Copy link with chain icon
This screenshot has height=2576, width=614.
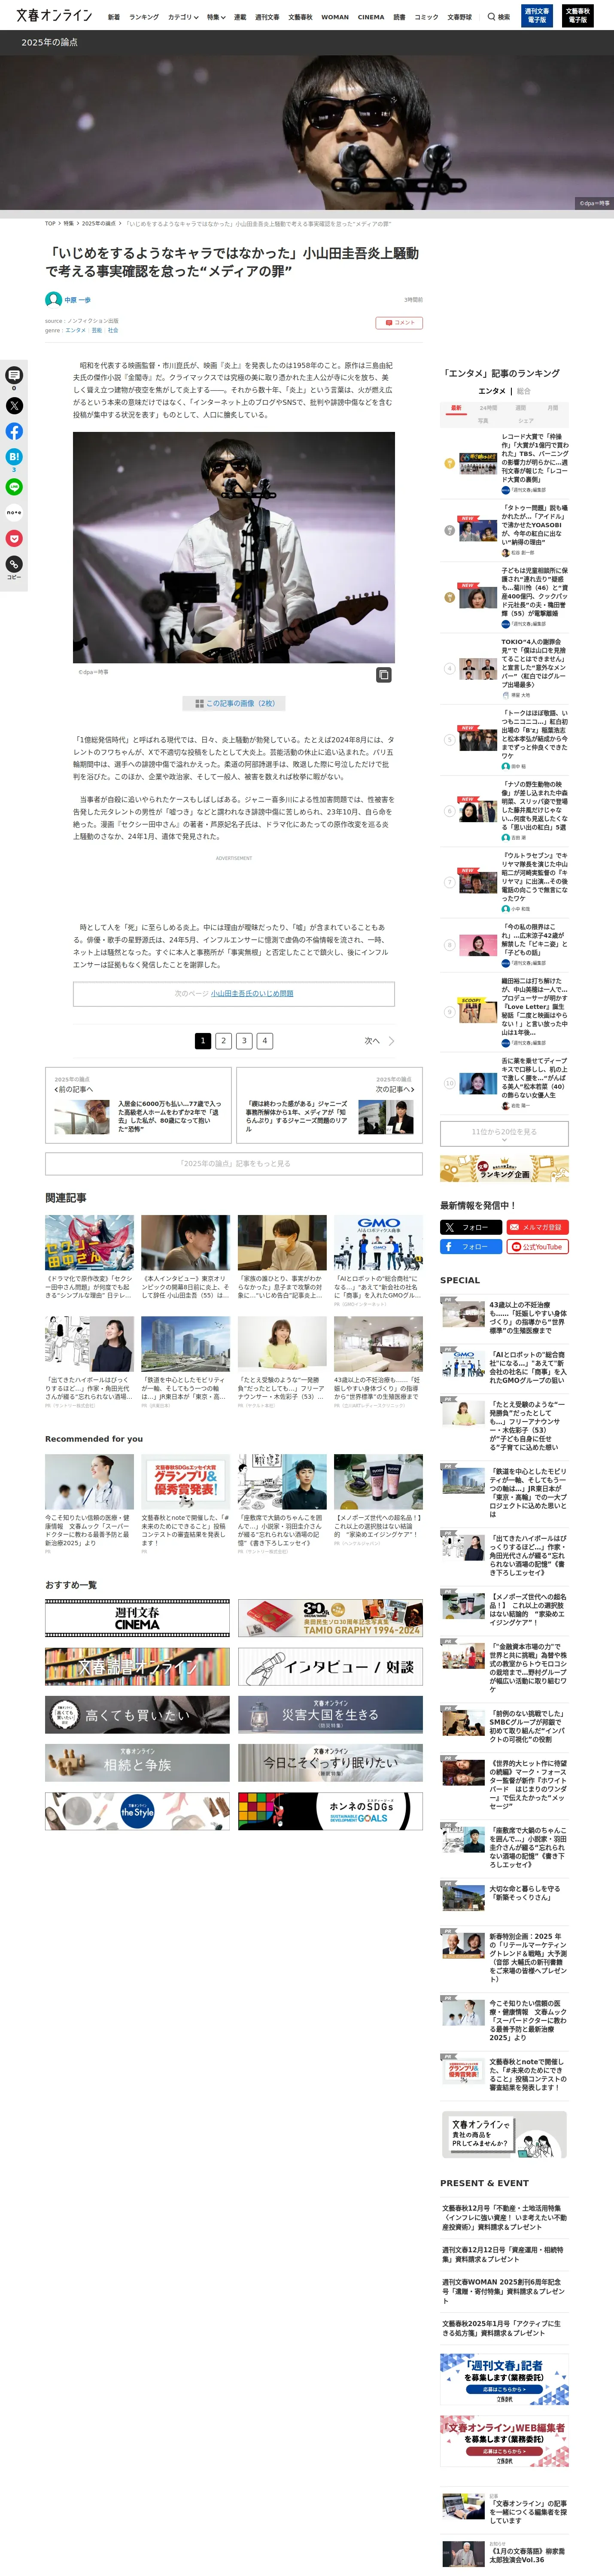click(x=14, y=564)
